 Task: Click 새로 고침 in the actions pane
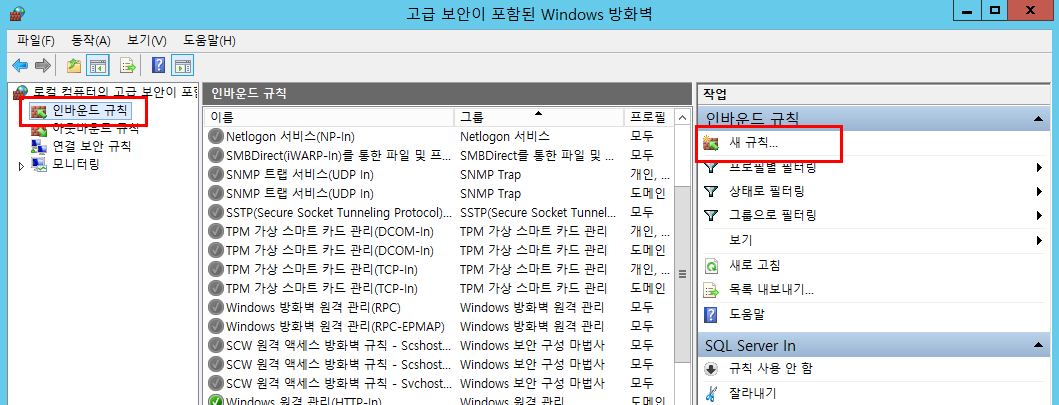tap(755, 265)
